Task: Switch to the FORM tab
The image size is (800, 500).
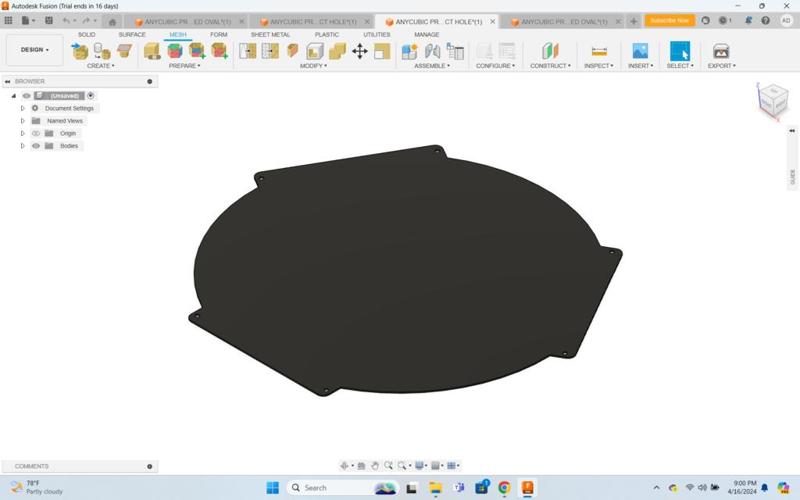Action: click(218, 35)
